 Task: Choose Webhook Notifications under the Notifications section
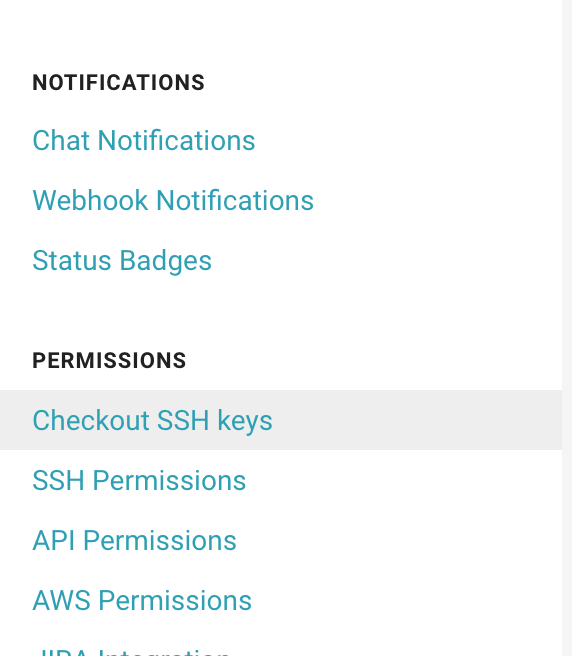tap(173, 200)
